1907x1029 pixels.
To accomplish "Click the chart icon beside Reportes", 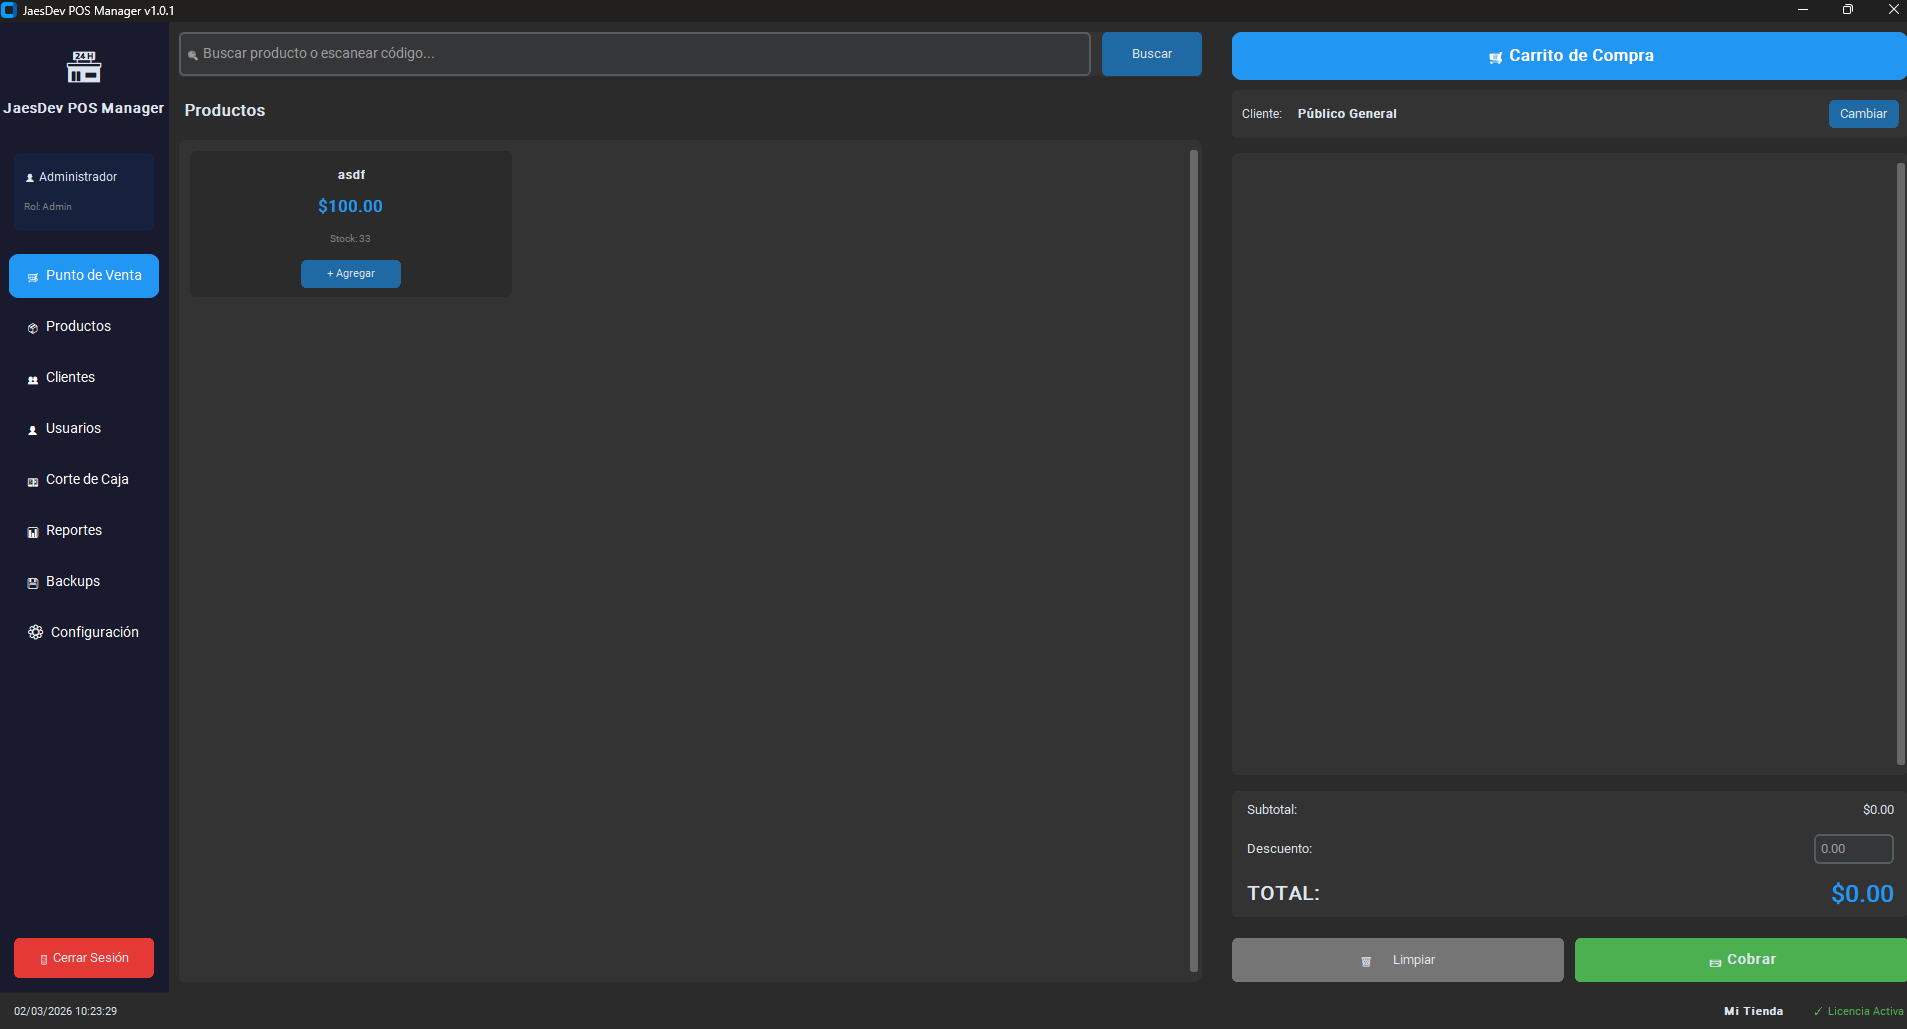I will [33, 532].
